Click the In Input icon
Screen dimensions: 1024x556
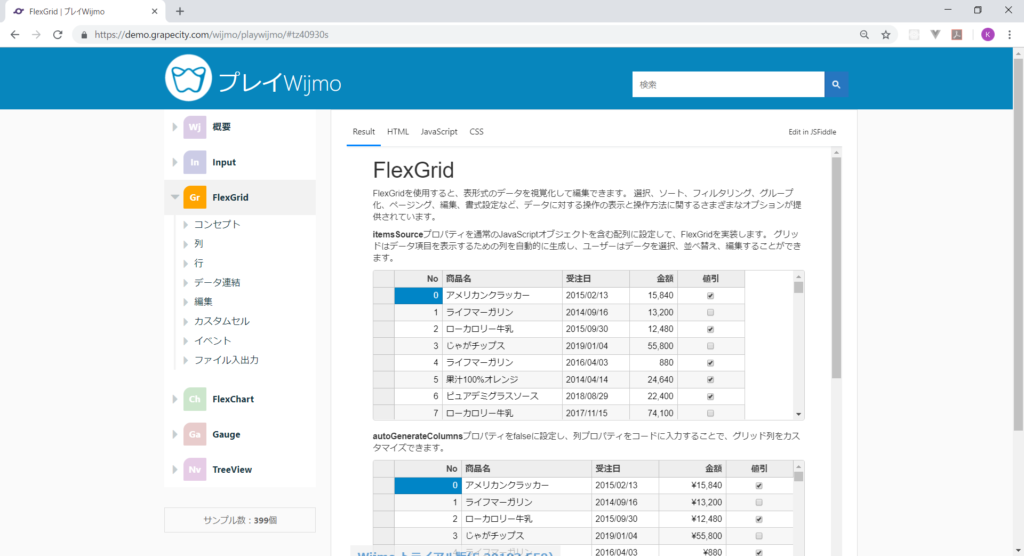(x=195, y=162)
